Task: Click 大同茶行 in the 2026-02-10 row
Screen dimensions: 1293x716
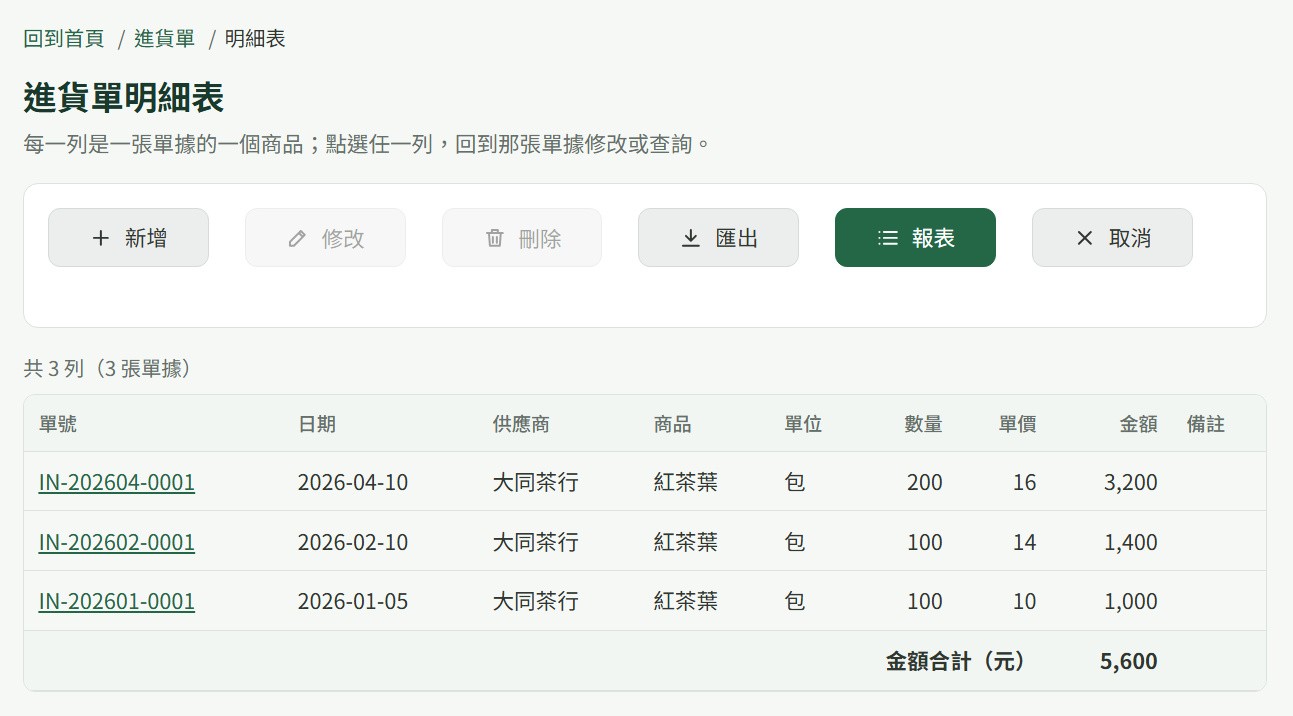Action: click(x=536, y=542)
